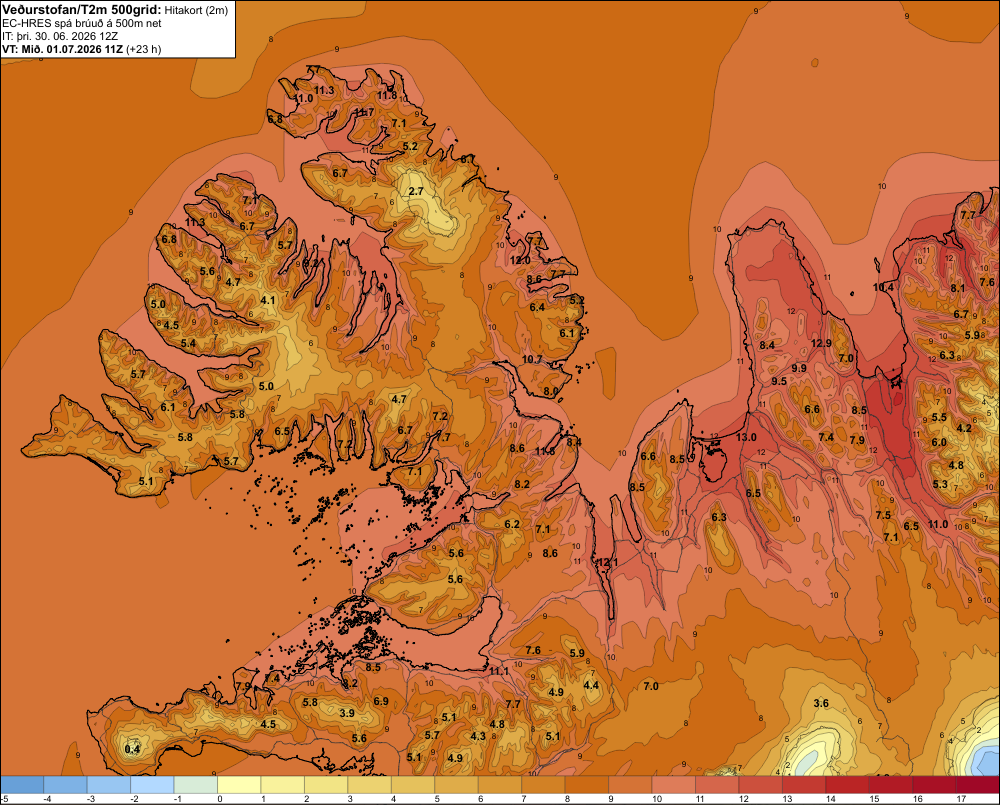This screenshot has width=1000, height=805.
Task: Select the blue -5 to -4 legend swatch
Action: 23,785
